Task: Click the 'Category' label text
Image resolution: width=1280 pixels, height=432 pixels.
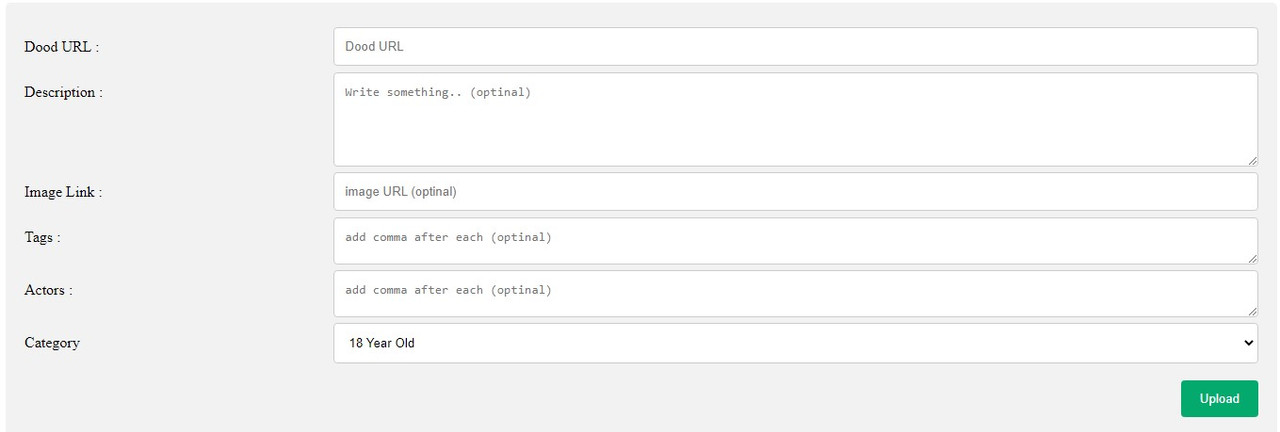Action: 52,342
